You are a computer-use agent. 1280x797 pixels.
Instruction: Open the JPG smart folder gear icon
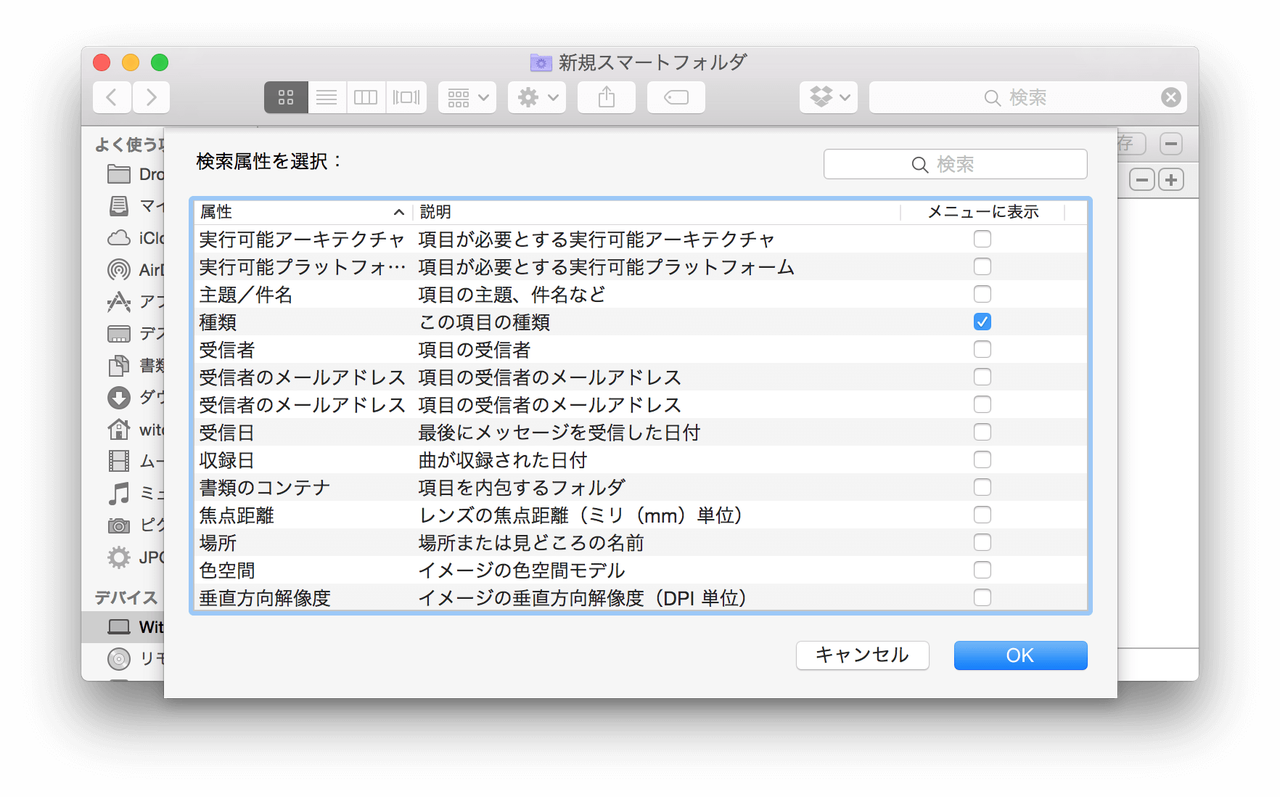coord(119,557)
